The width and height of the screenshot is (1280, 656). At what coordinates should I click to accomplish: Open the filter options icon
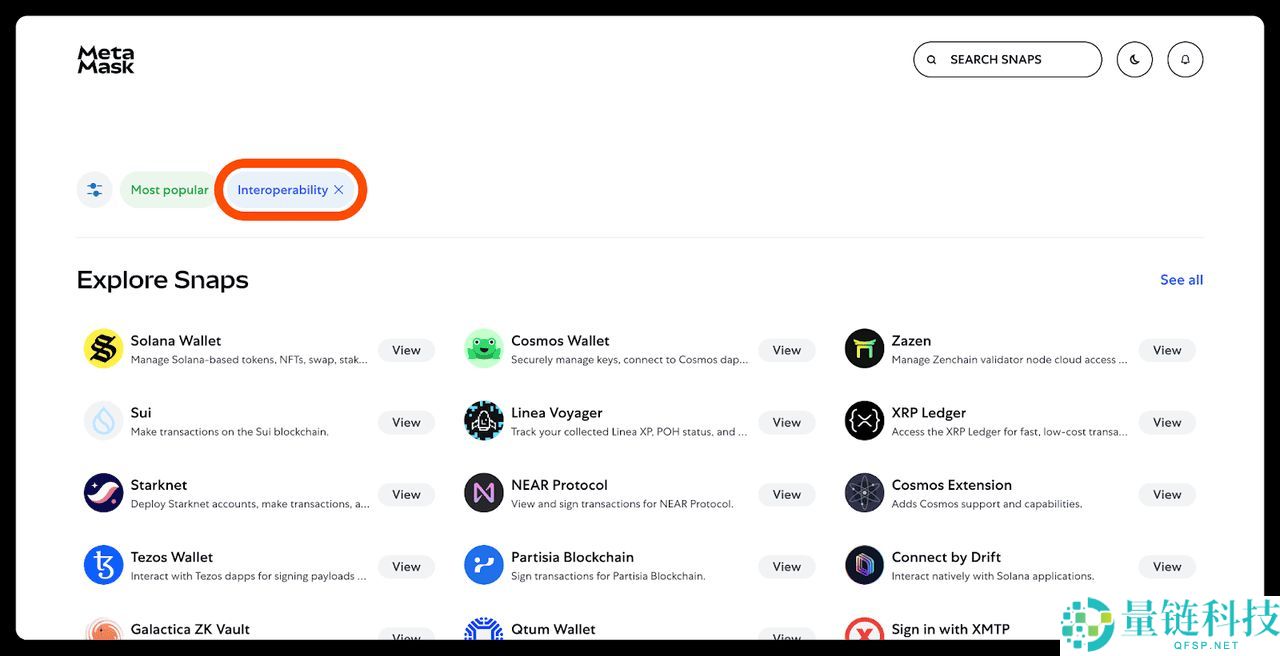point(94,190)
